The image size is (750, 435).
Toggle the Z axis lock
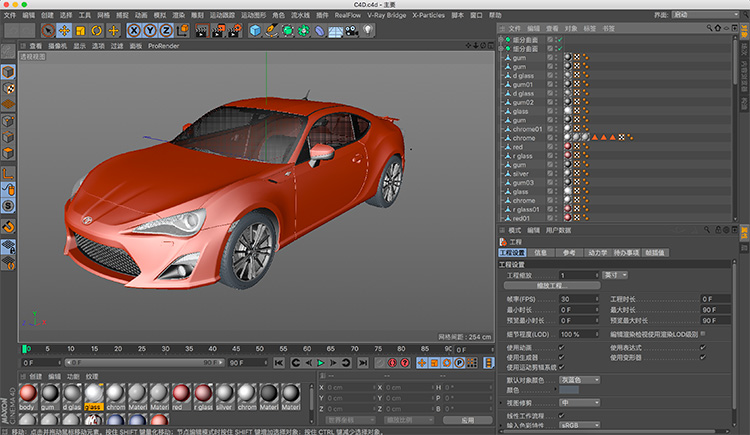tap(166, 31)
